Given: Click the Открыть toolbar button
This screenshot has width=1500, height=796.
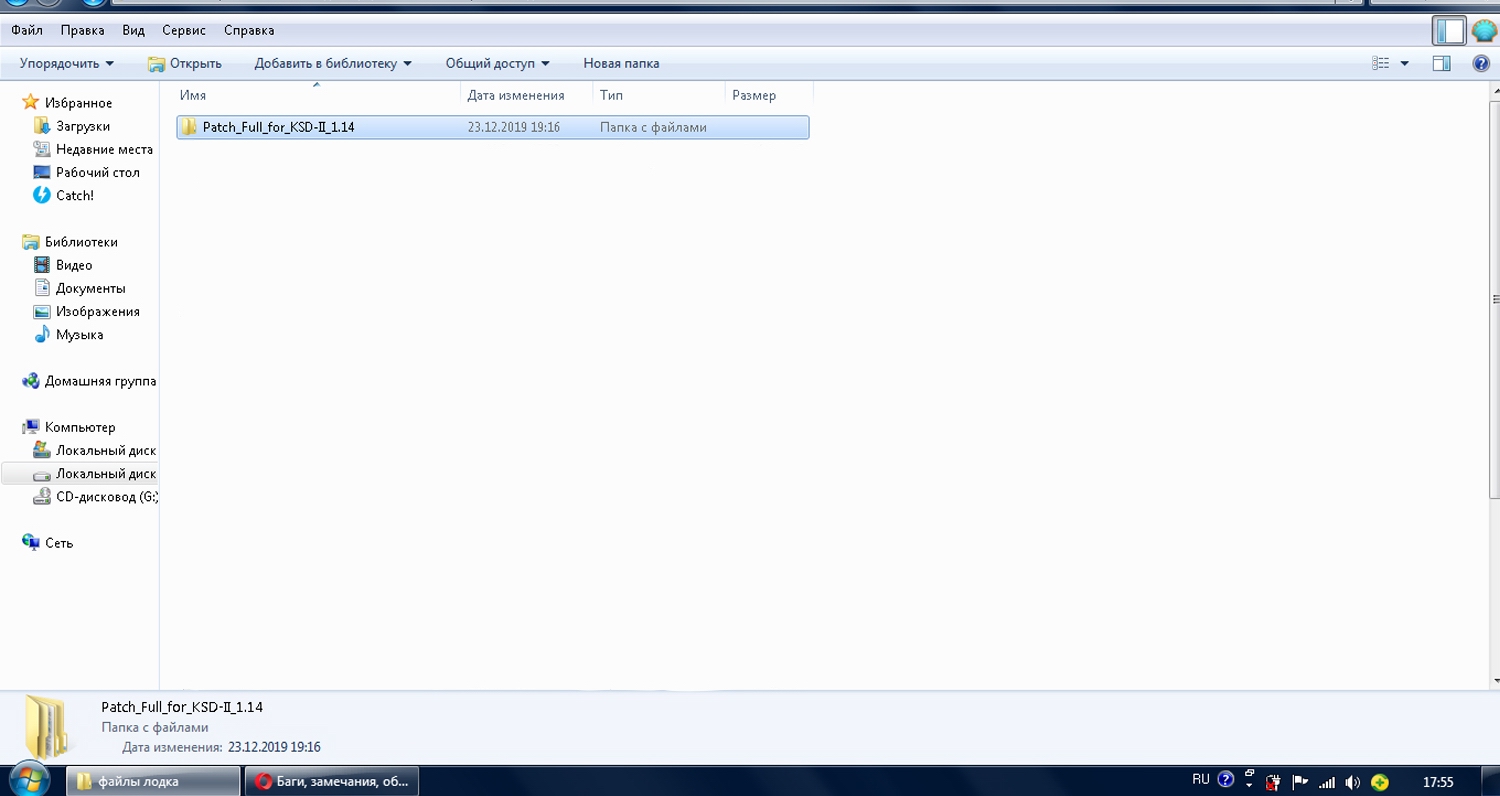Looking at the screenshot, I should [185, 63].
